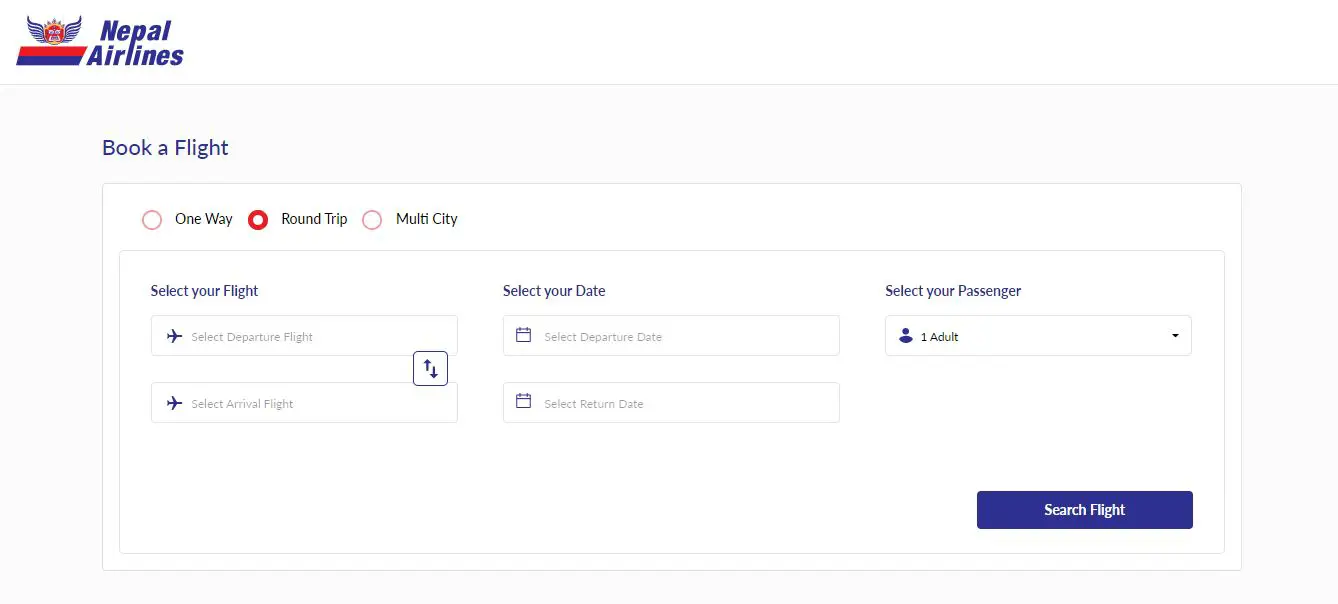Select the Round Trip radio button

click(258, 220)
